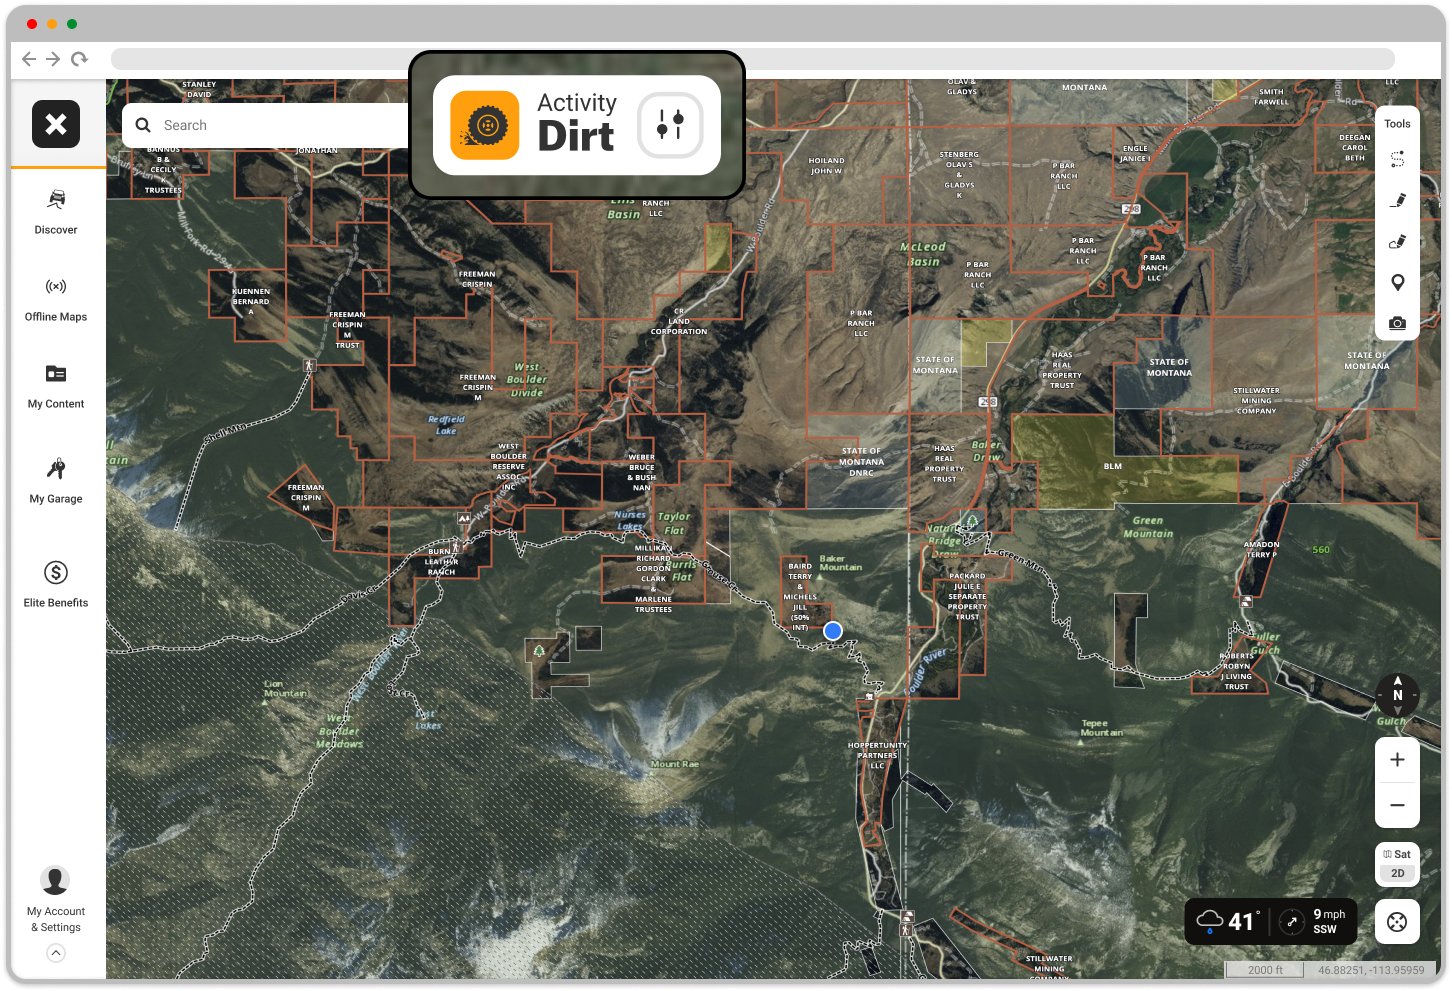
Task: Select the waypoint pin tool
Action: pos(1397,282)
